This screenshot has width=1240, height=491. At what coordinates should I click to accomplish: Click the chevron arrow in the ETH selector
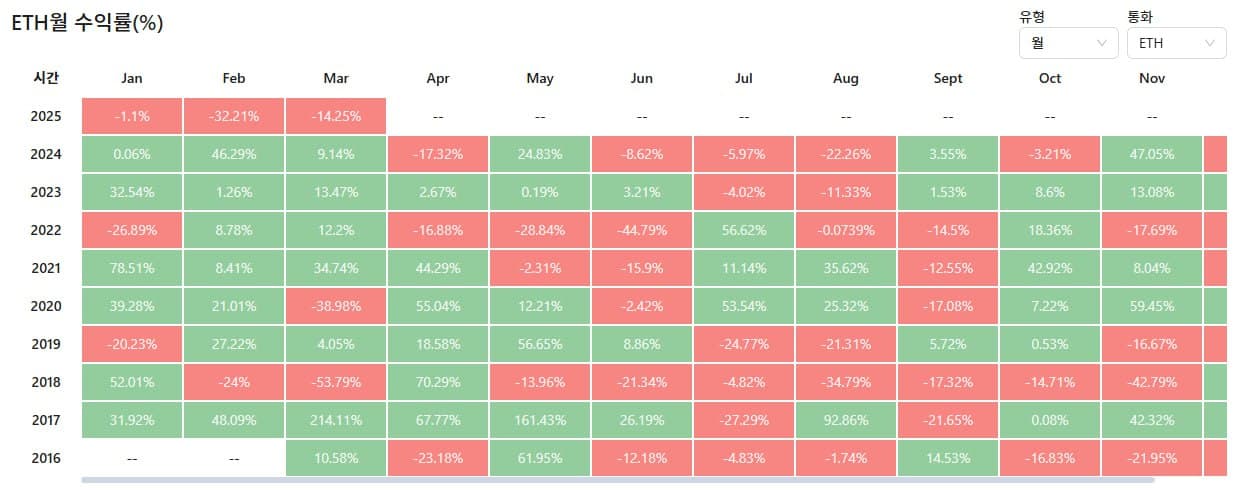pos(1210,43)
